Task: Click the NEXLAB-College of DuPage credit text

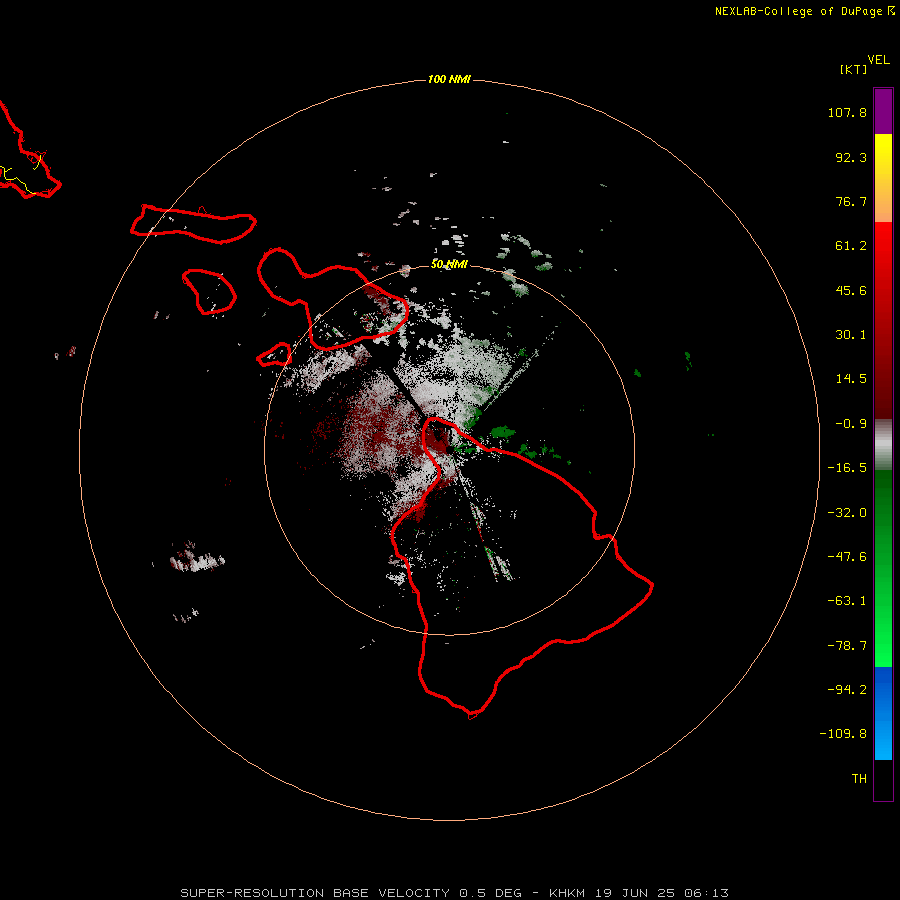Action: pyautogui.click(x=805, y=11)
